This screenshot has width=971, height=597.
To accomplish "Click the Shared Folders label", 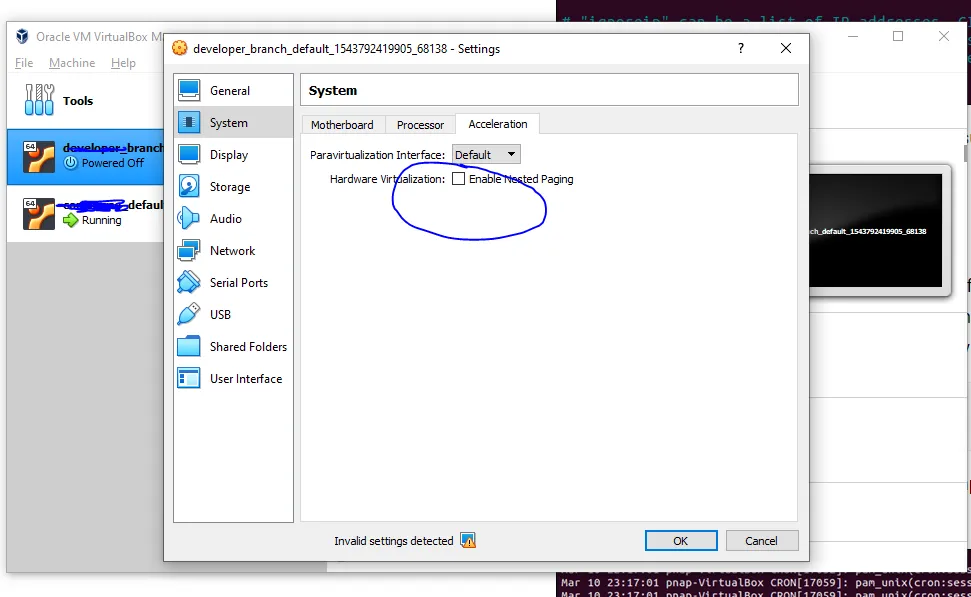I will pyautogui.click(x=248, y=347).
